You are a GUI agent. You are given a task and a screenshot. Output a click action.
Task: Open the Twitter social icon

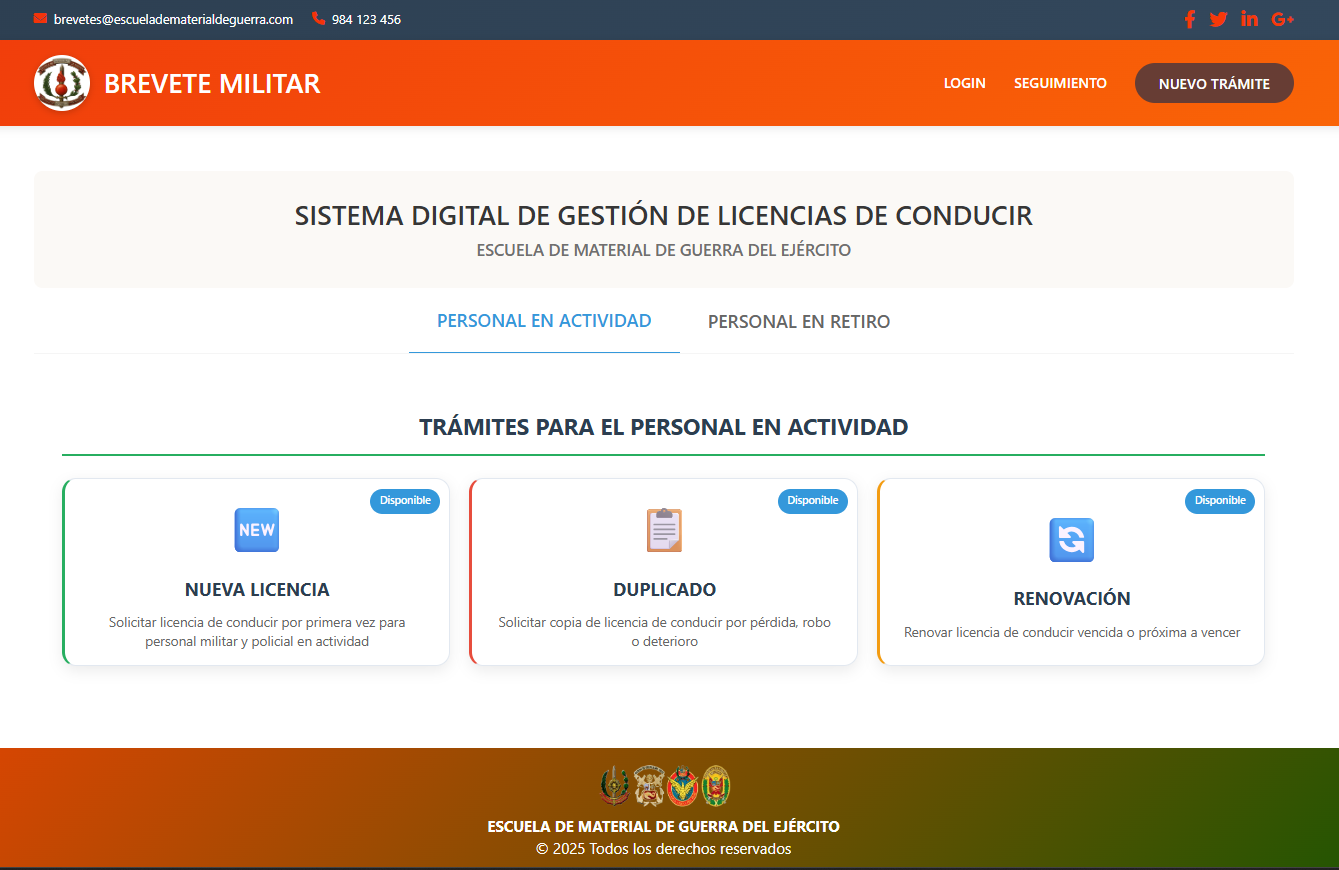1218,19
